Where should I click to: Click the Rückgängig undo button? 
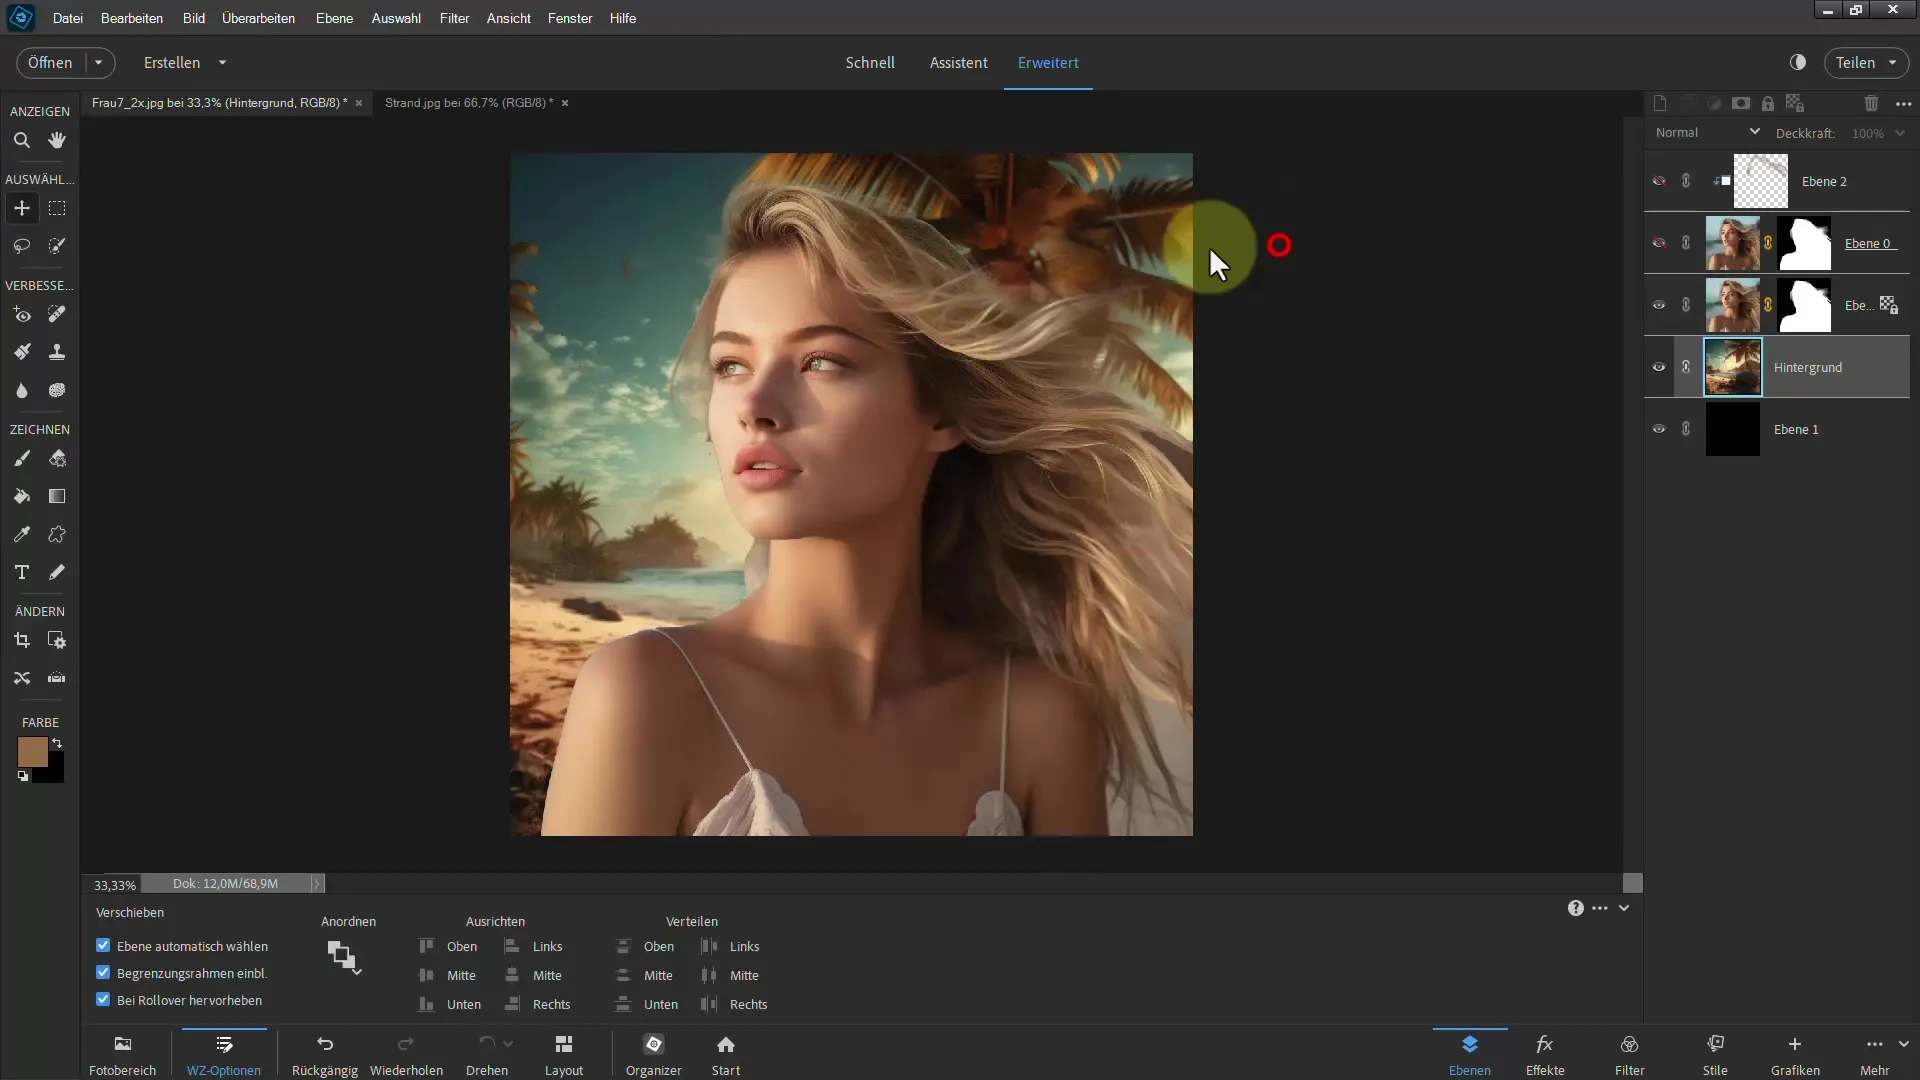click(x=325, y=1055)
